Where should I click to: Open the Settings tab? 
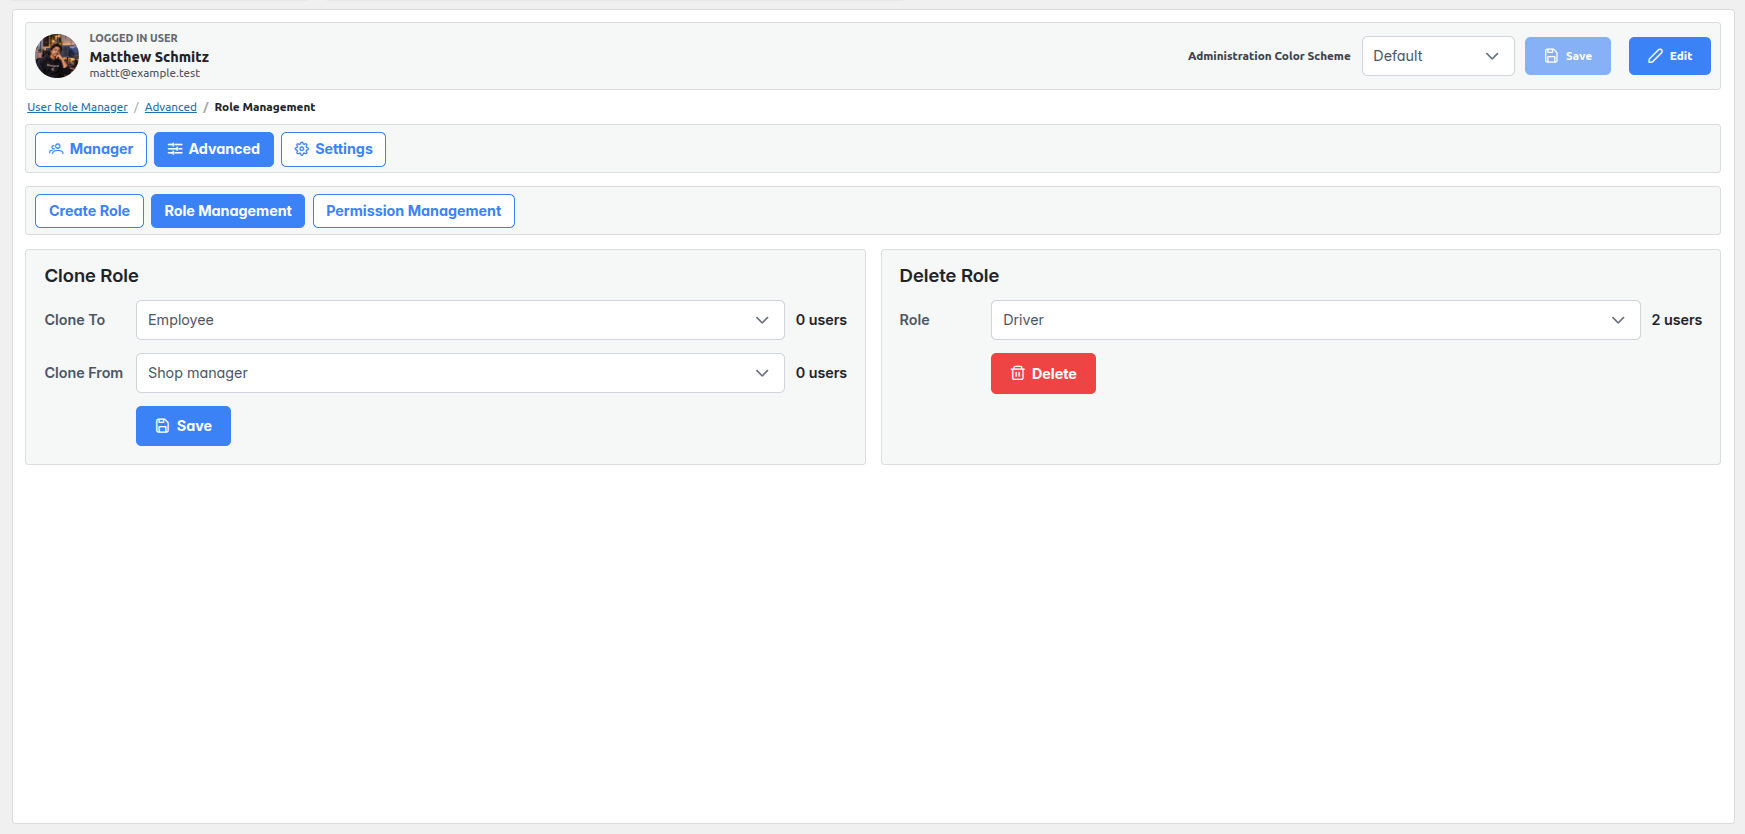[x=333, y=149]
